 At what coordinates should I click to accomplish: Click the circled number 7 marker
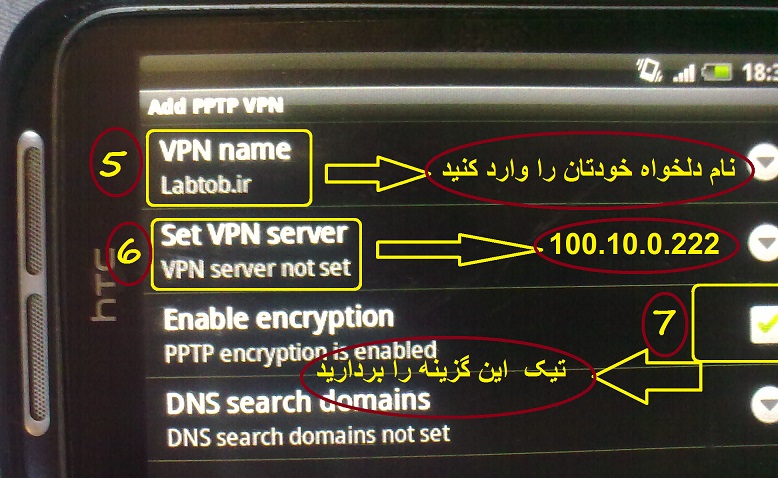click(665, 323)
